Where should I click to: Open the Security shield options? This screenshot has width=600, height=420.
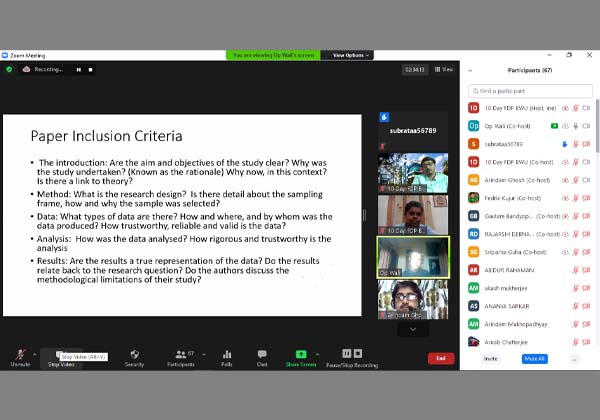click(134, 354)
